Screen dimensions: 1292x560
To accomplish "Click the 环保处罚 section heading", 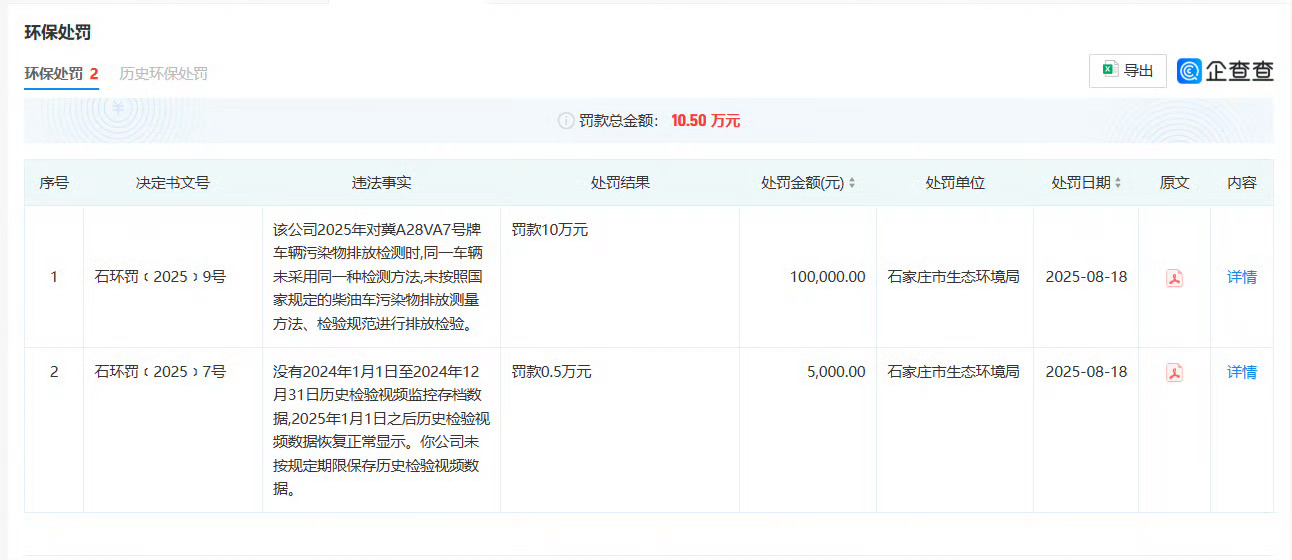I will click(x=58, y=32).
